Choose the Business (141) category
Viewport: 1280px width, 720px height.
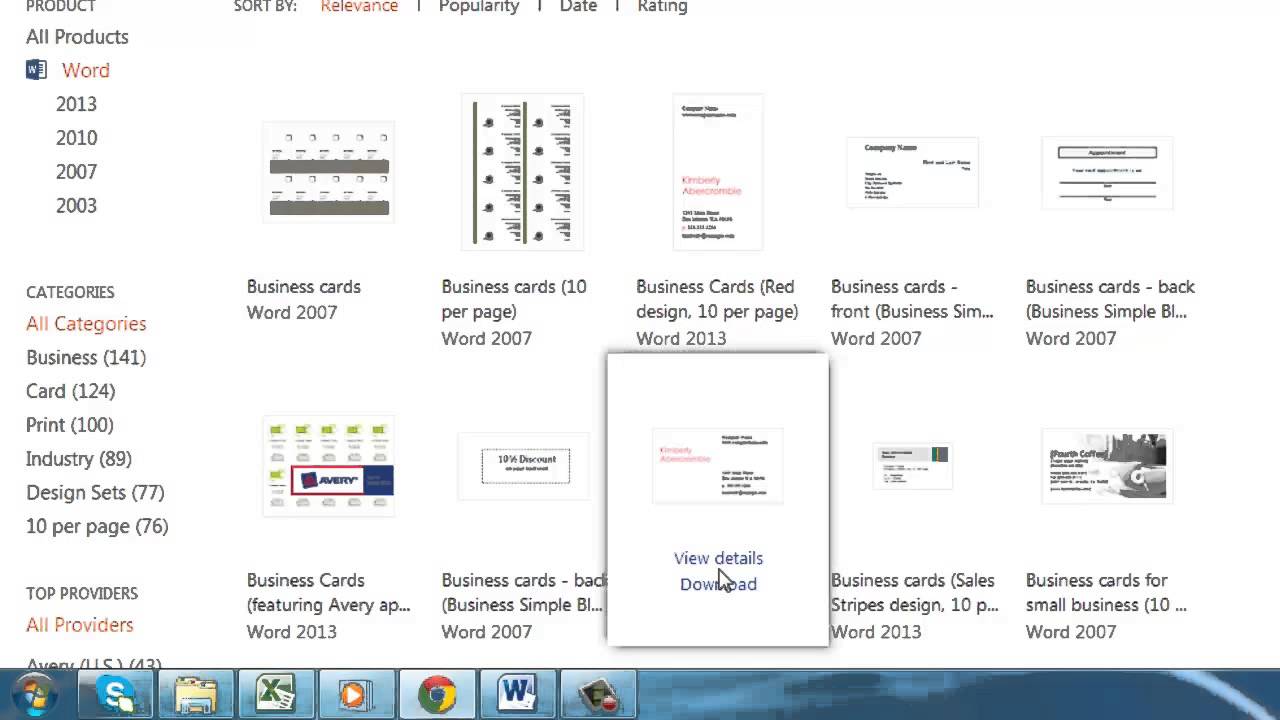(x=86, y=358)
